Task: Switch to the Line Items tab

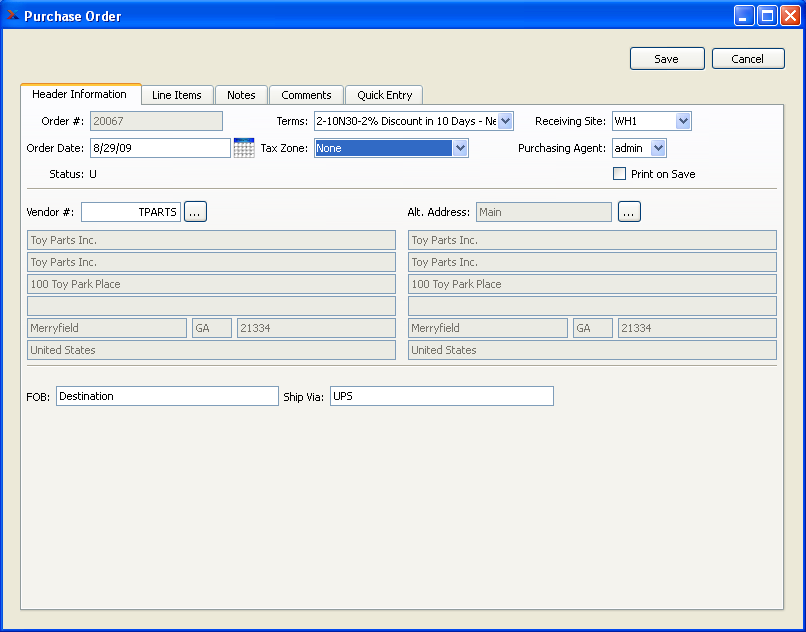Action: (177, 95)
